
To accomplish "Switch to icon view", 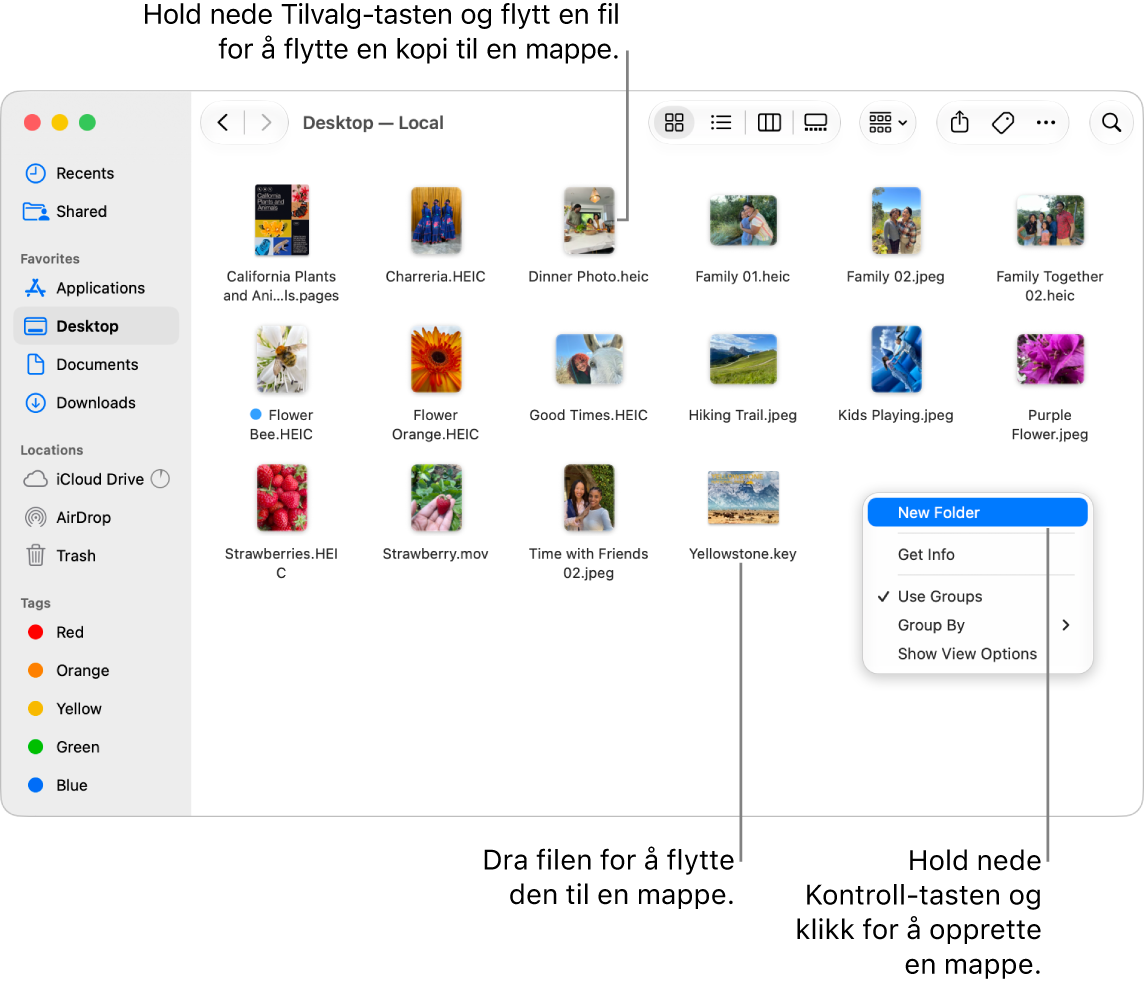I will tap(674, 123).
